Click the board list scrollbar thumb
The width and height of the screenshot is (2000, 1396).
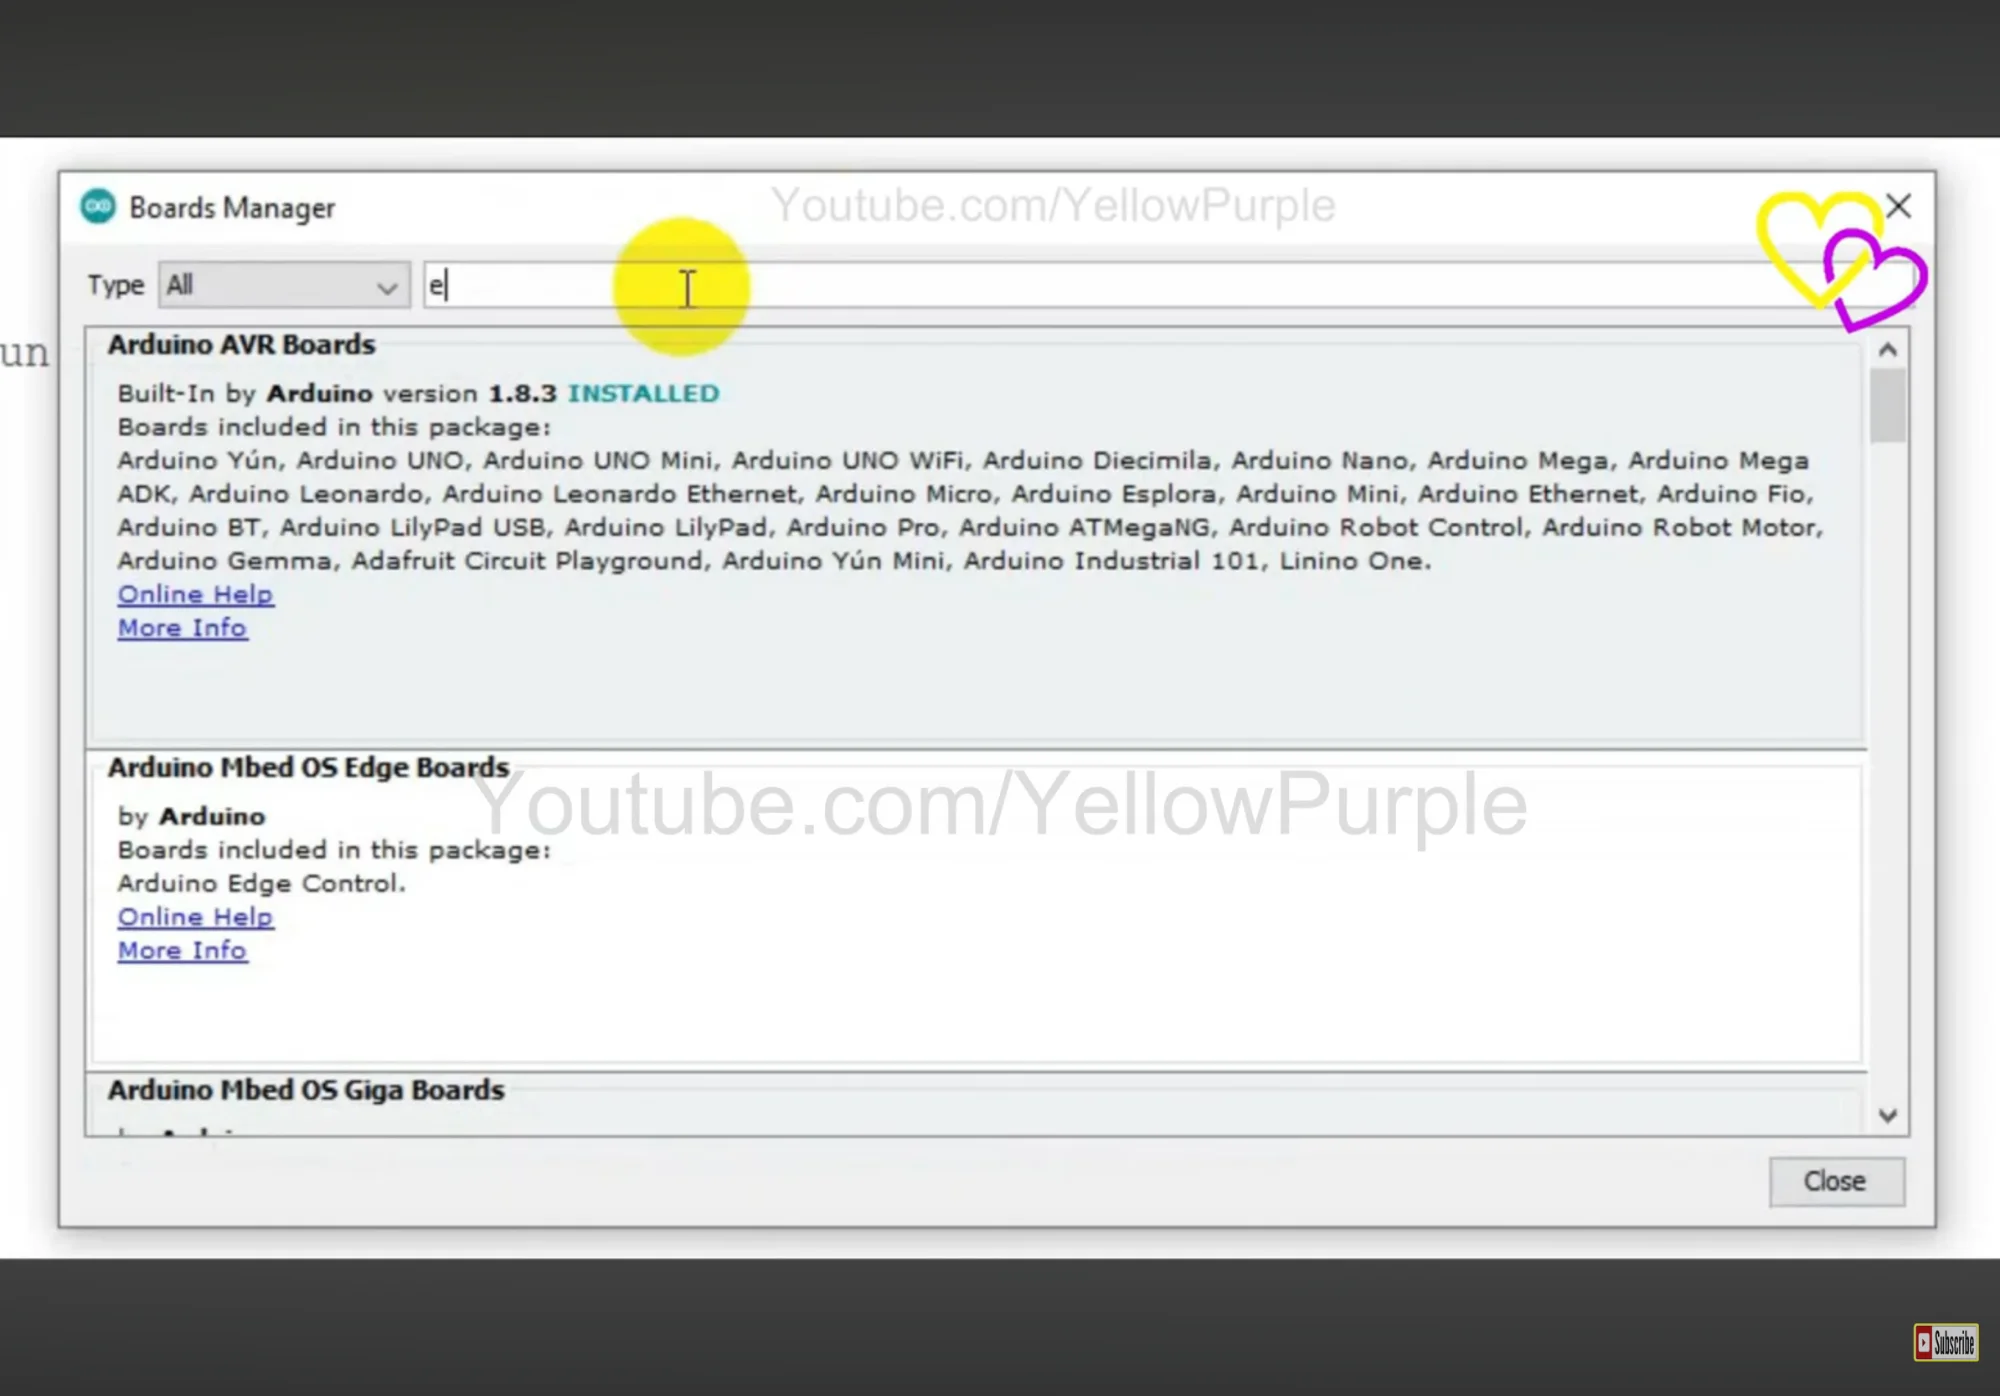click(x=1888, y=405)
